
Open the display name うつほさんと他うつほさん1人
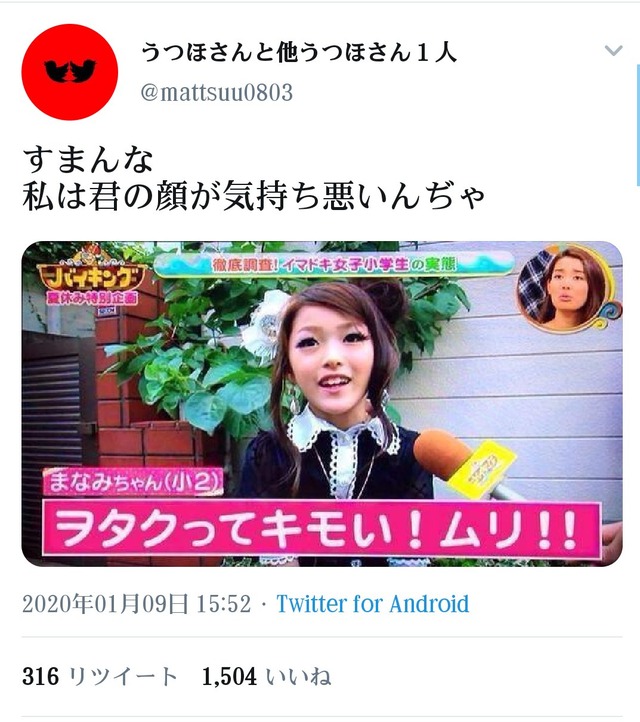pos(299,52)
